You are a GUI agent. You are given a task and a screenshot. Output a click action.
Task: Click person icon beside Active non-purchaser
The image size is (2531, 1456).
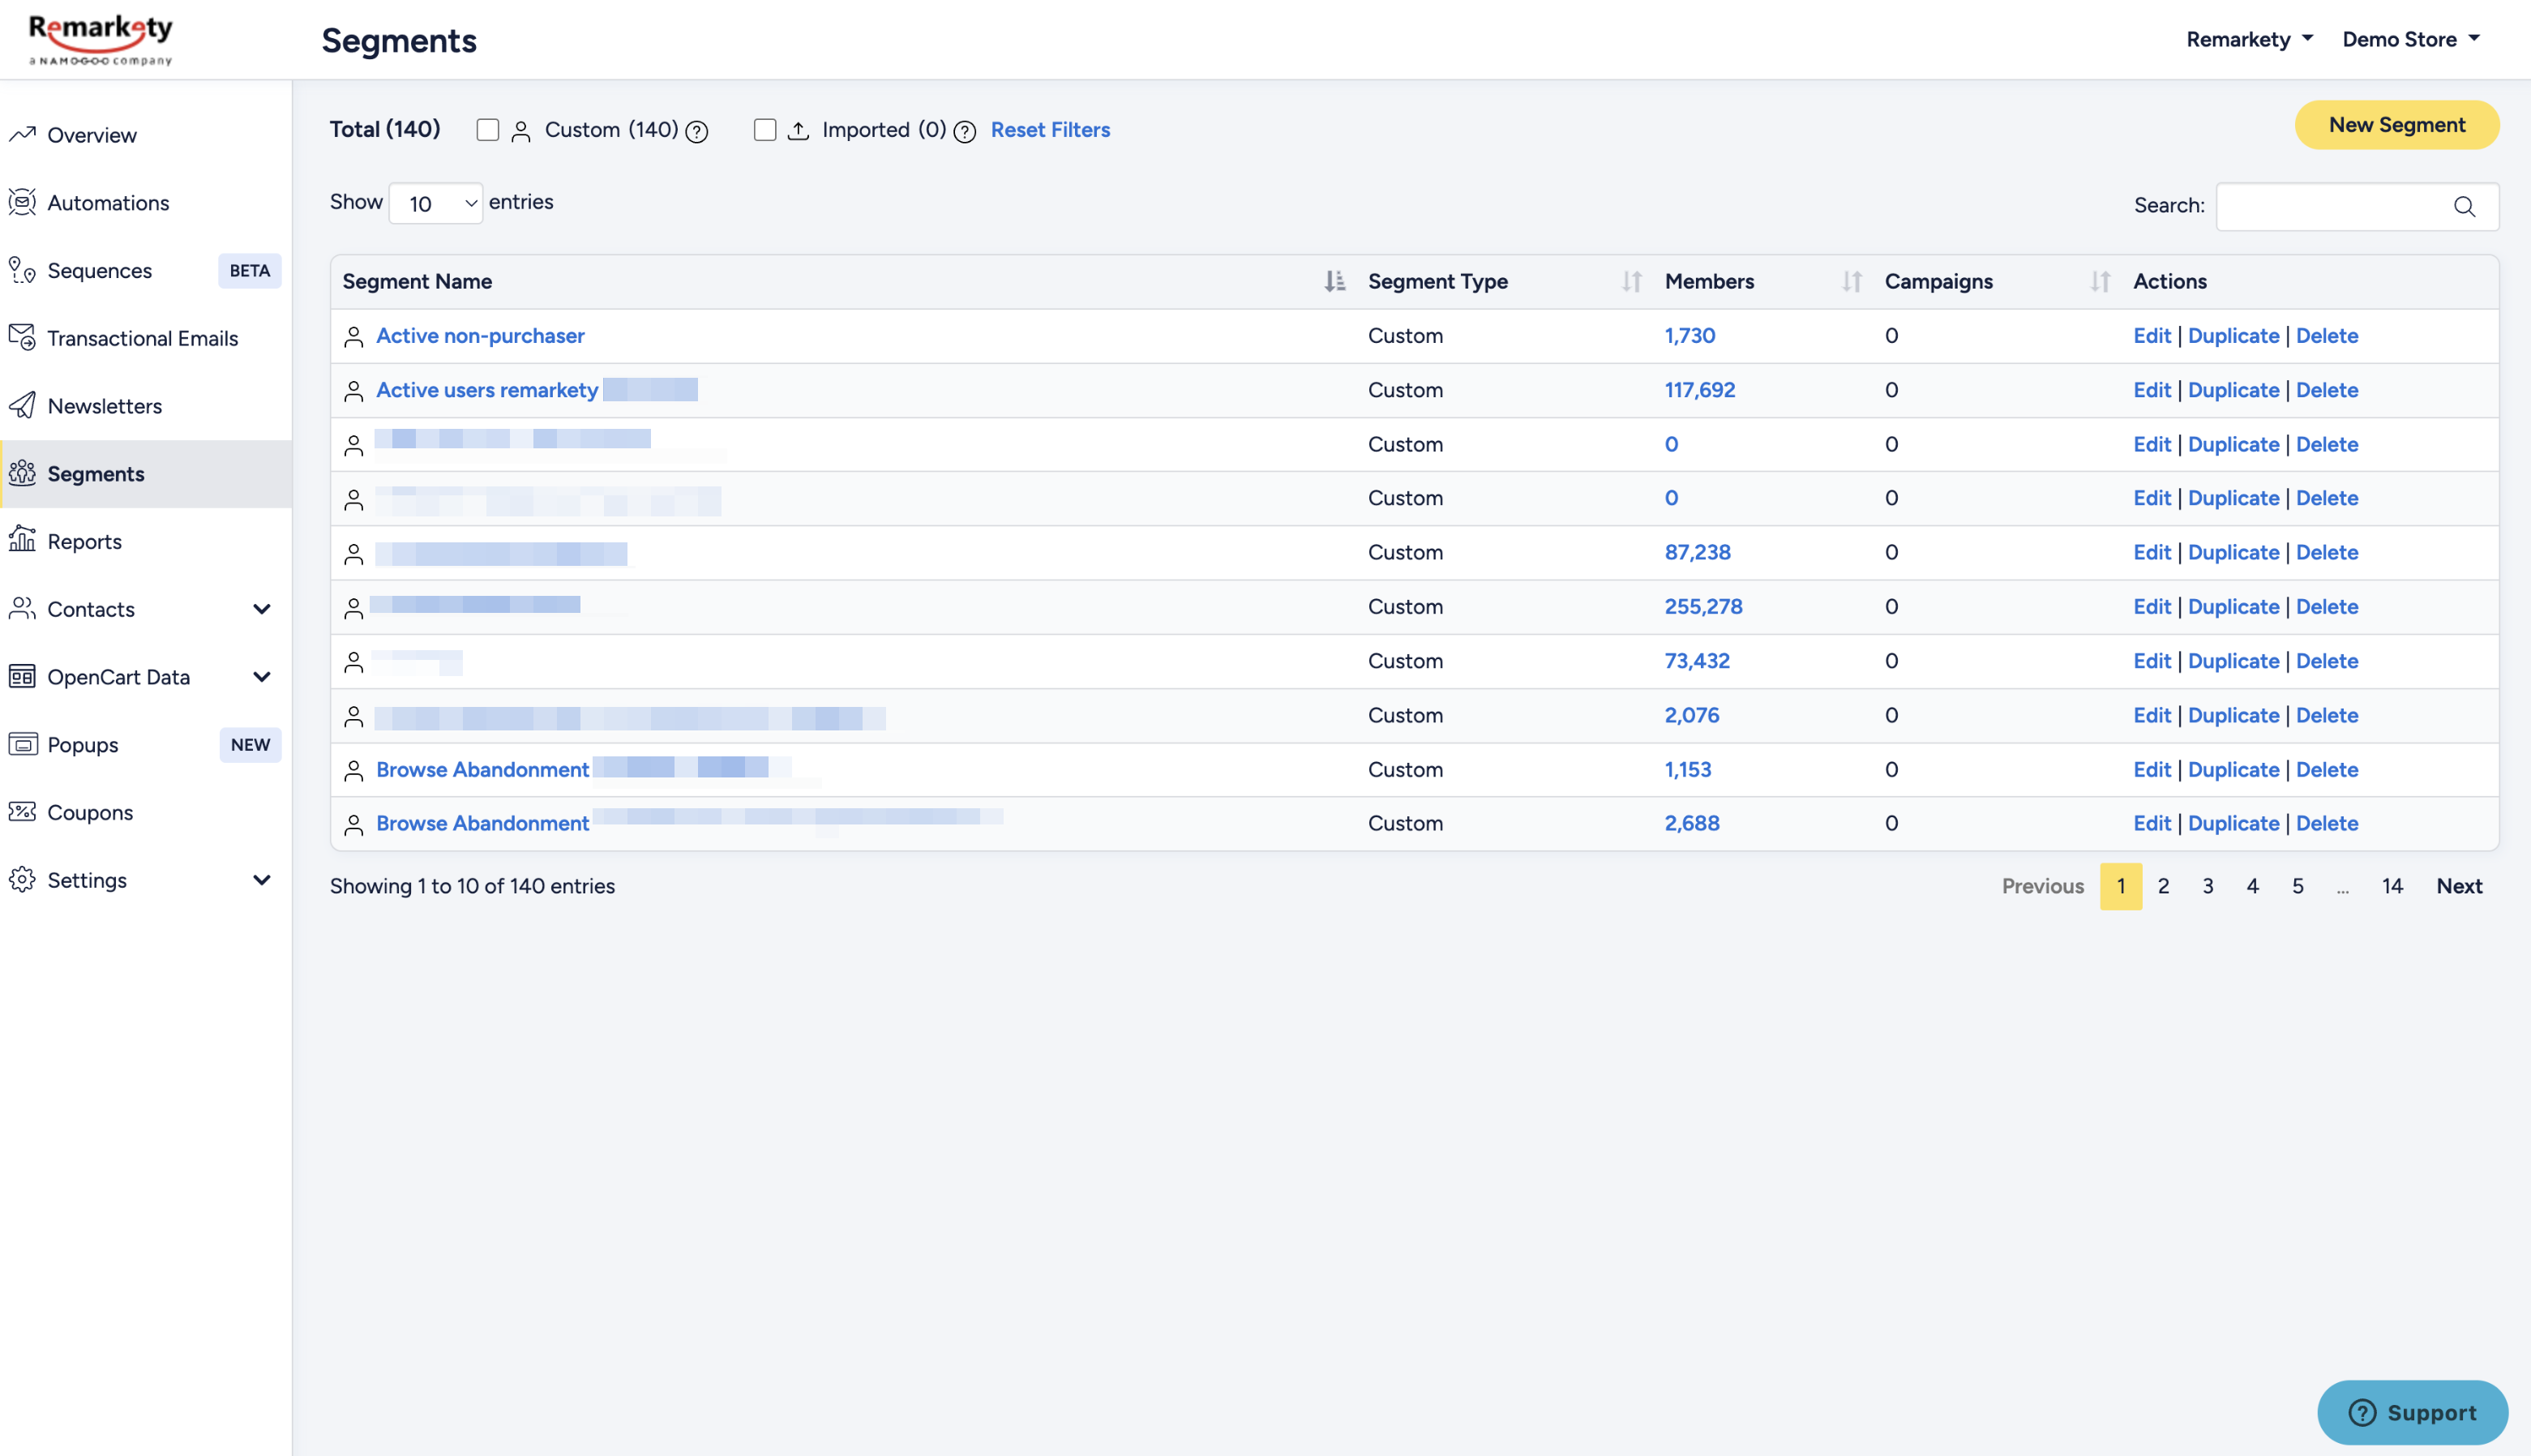[353, 336]
